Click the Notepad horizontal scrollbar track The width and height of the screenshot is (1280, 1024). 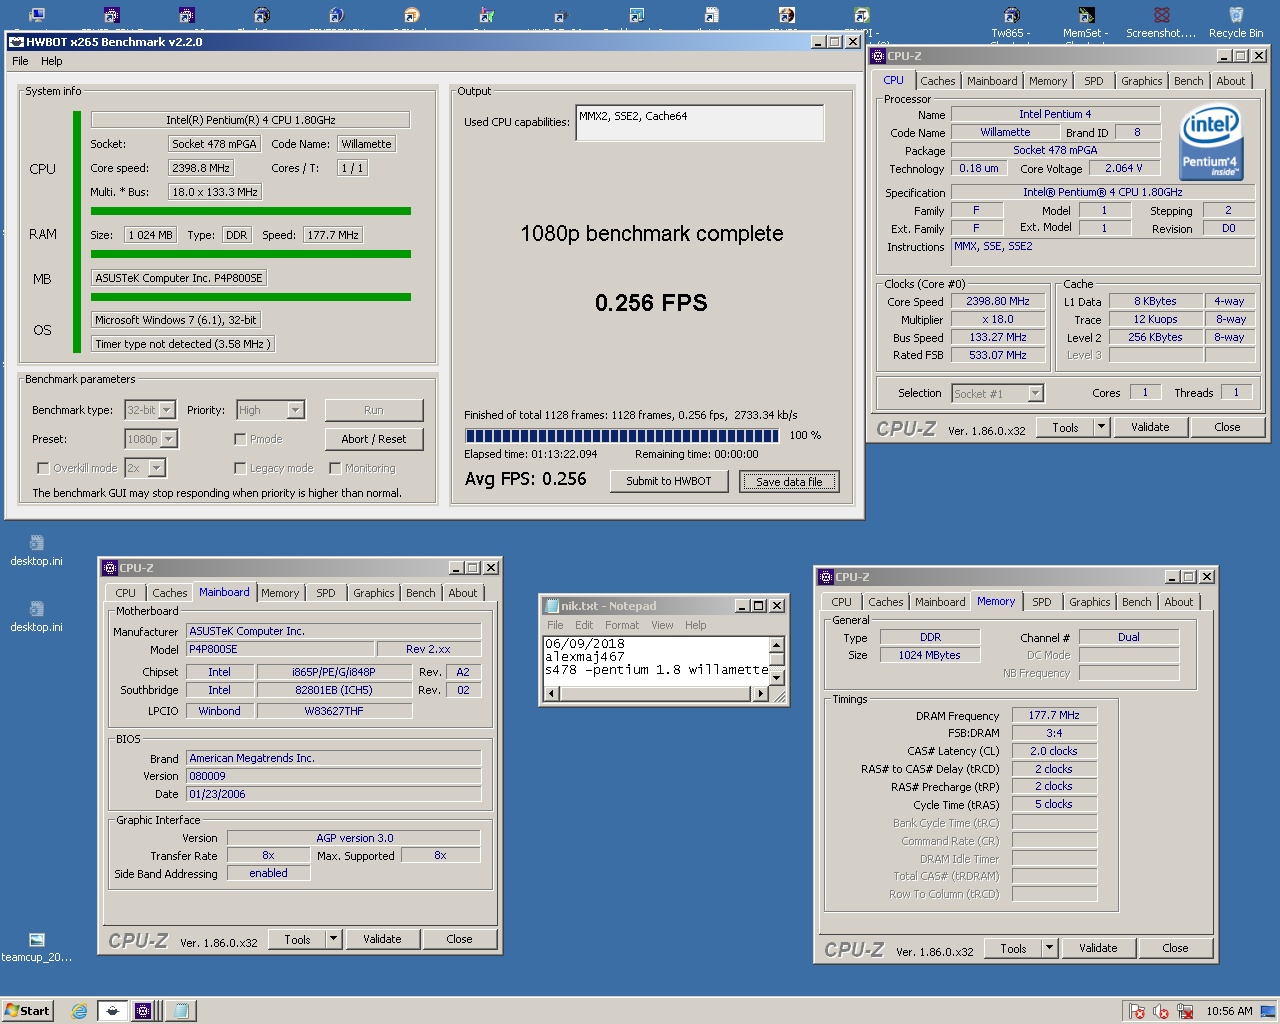coord(655,694)
